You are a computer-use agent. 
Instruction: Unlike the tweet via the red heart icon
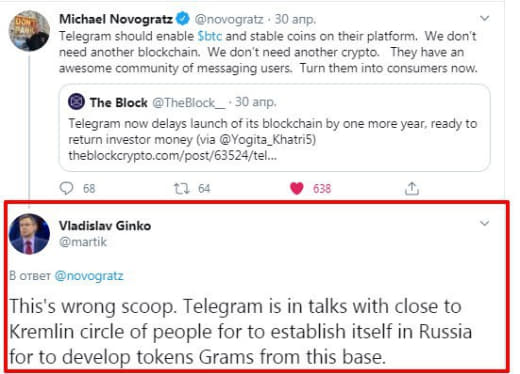click(297, 188)
